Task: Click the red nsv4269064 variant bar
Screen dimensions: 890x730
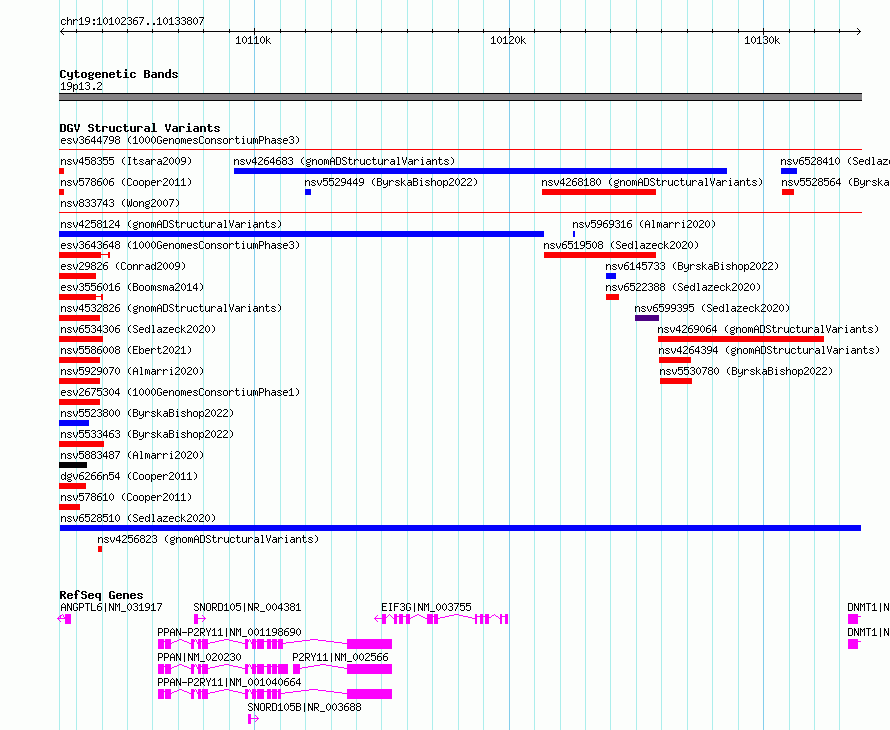Action: pyautogui.click(x=741, y=339)
